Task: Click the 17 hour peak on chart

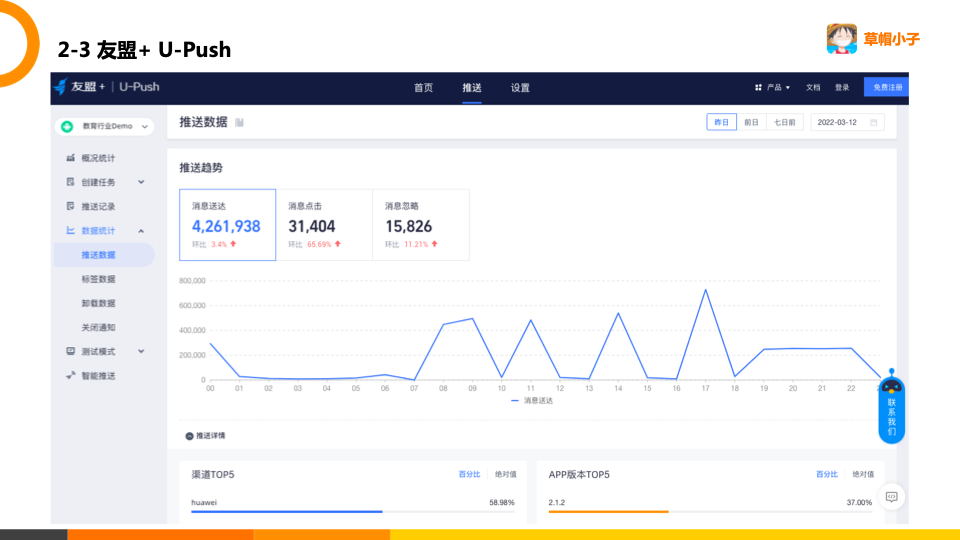Action: point(705,290)
